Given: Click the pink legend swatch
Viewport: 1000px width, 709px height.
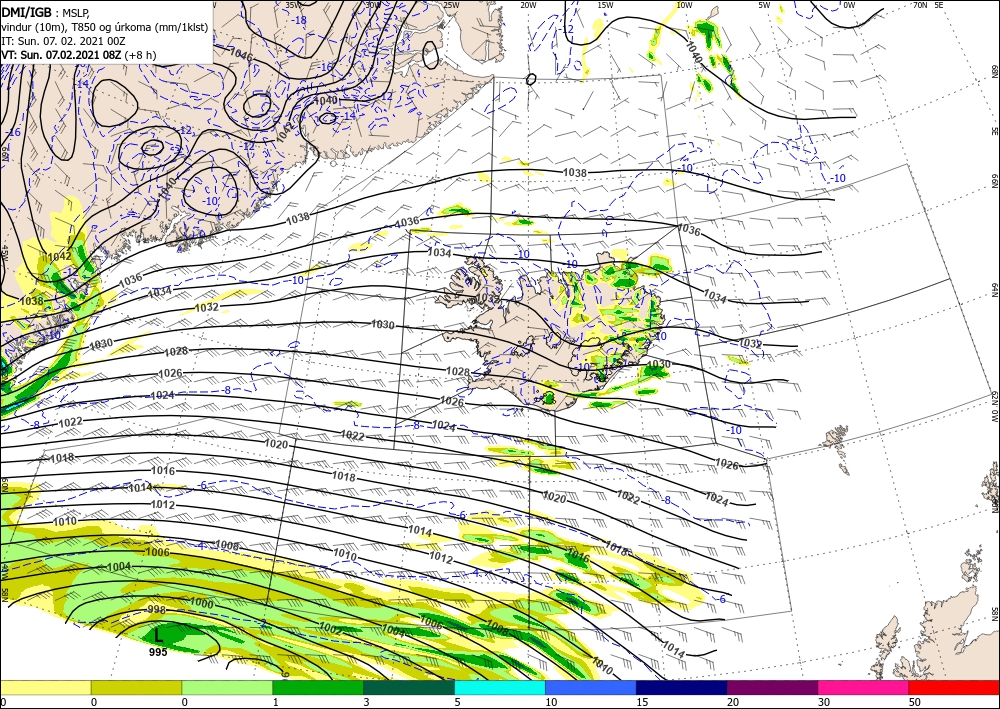Looking at the screenshot, I should 864,687.
